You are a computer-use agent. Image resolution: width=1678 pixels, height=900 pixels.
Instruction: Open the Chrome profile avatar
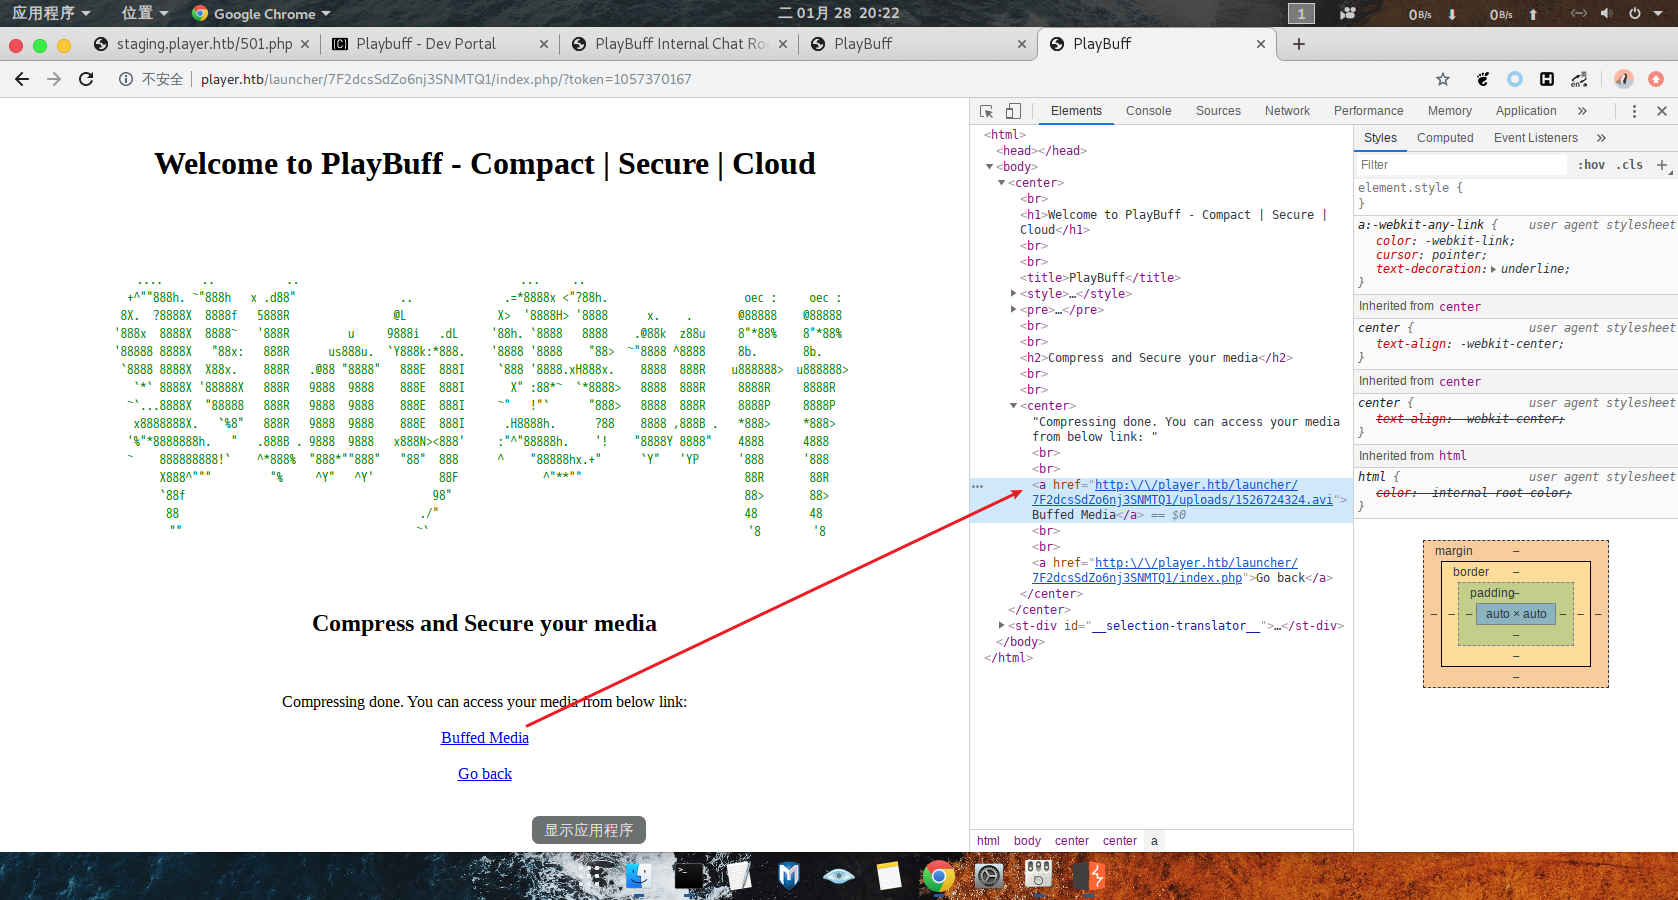[x=1624, y=79]
